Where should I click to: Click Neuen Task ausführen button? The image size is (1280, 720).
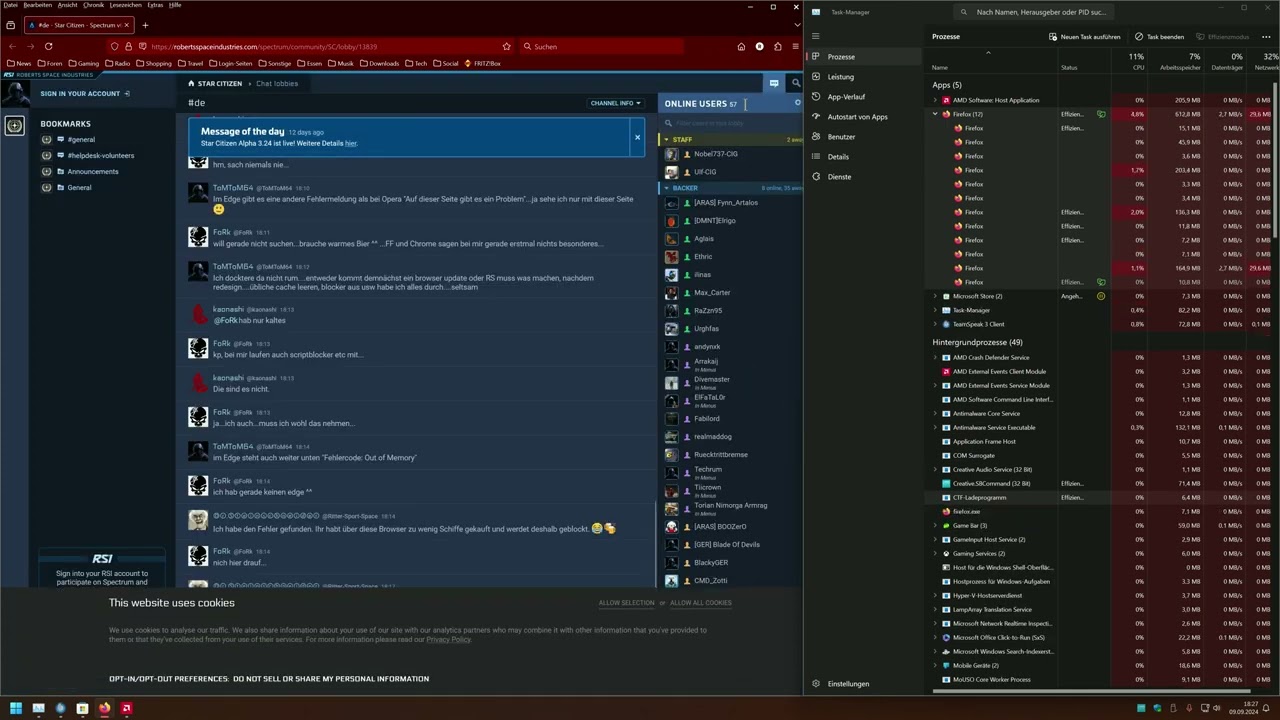coord(1084,37)
